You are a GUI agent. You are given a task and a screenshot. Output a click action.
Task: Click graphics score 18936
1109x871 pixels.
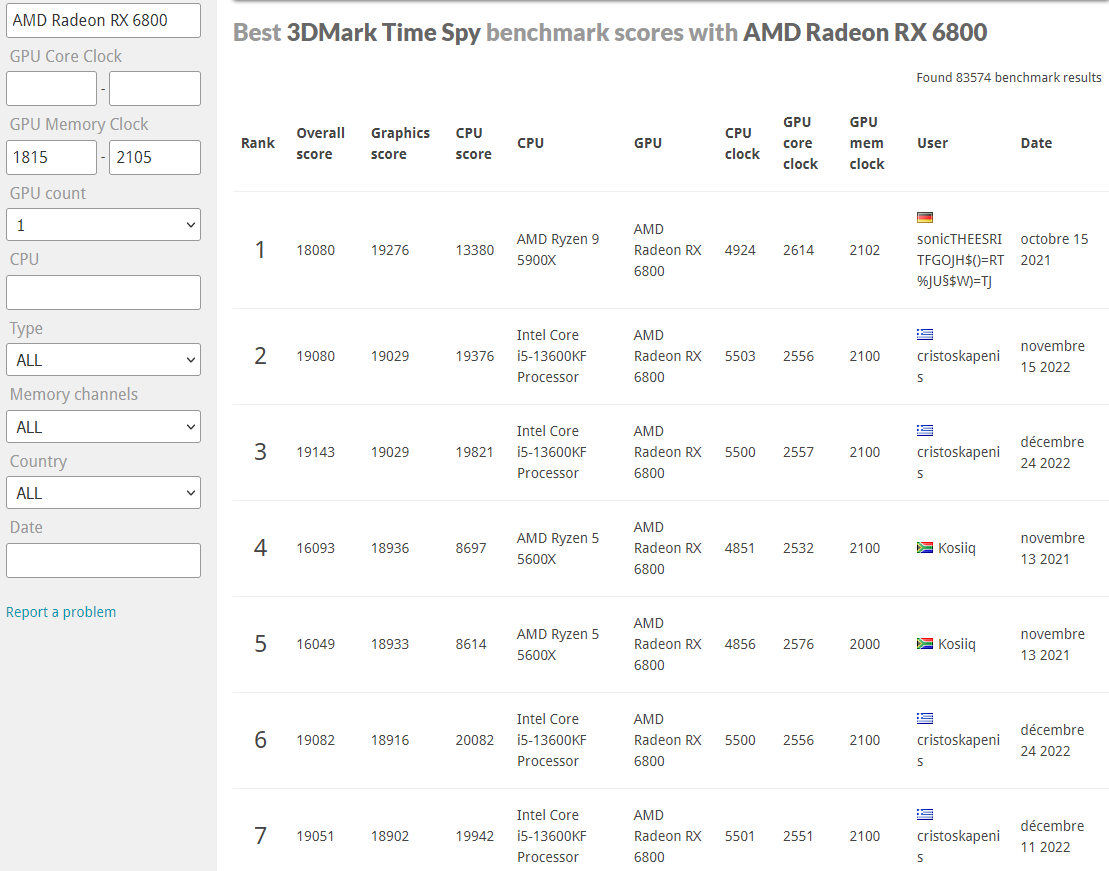[x=390, y=548]
